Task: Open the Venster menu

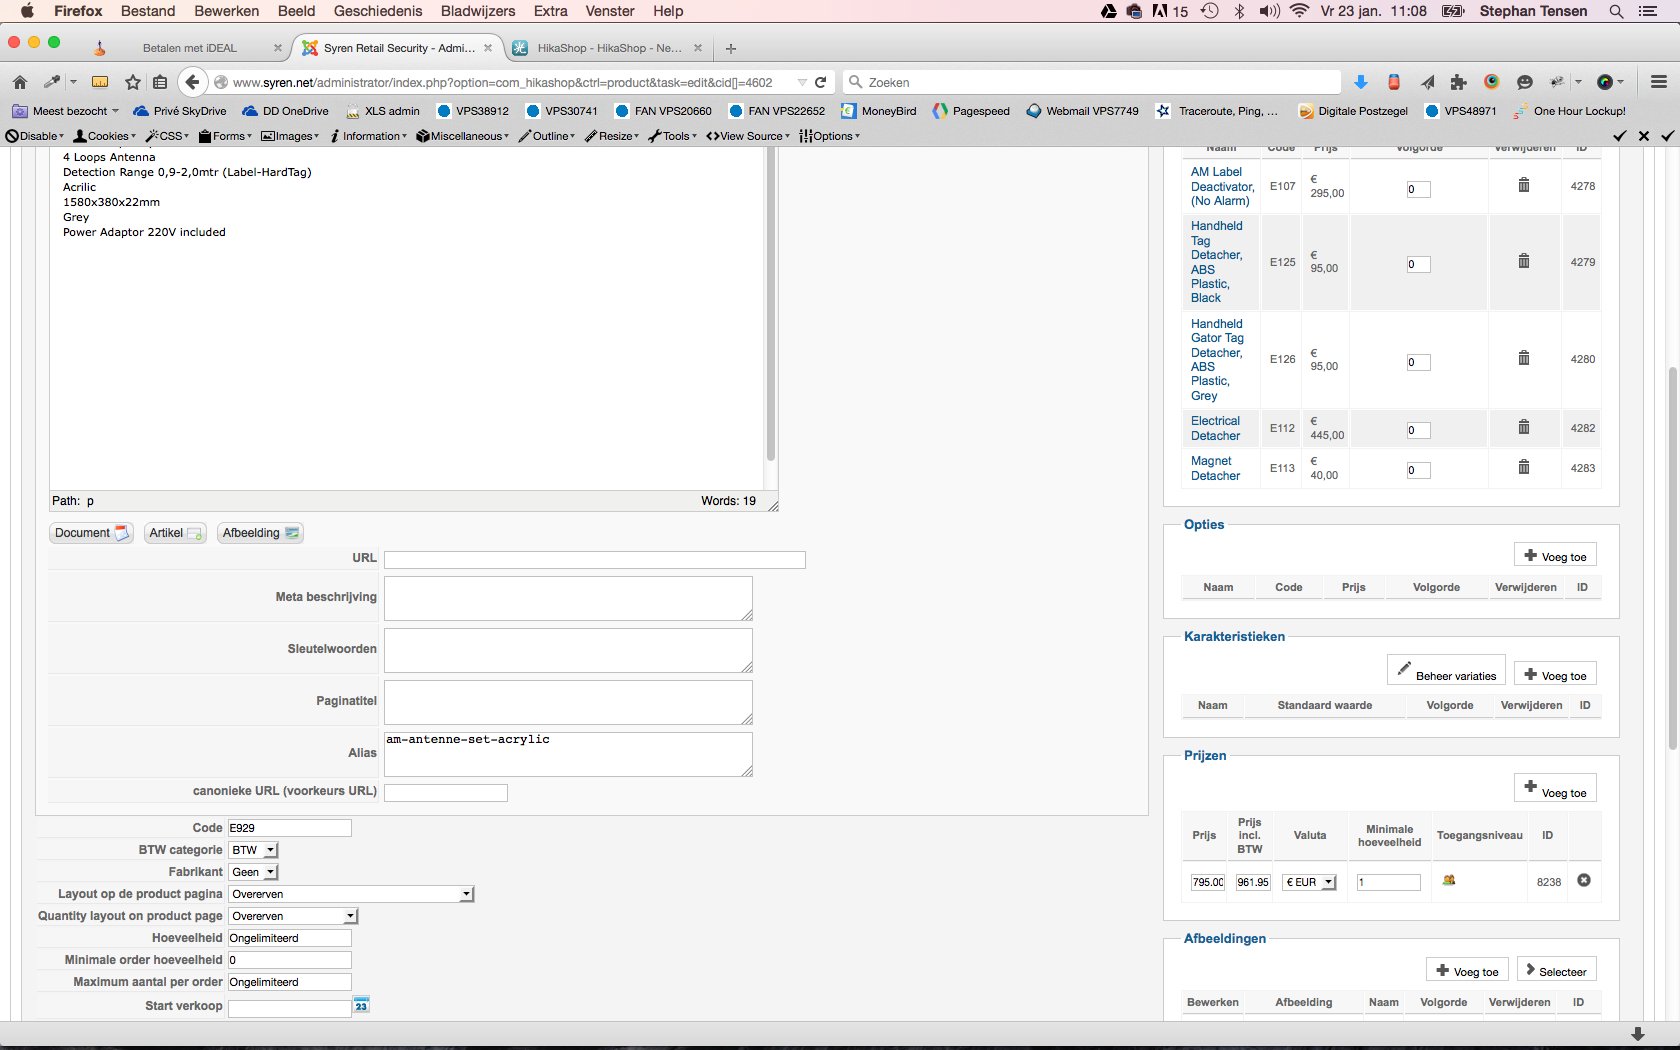Action: coord(610,11)
